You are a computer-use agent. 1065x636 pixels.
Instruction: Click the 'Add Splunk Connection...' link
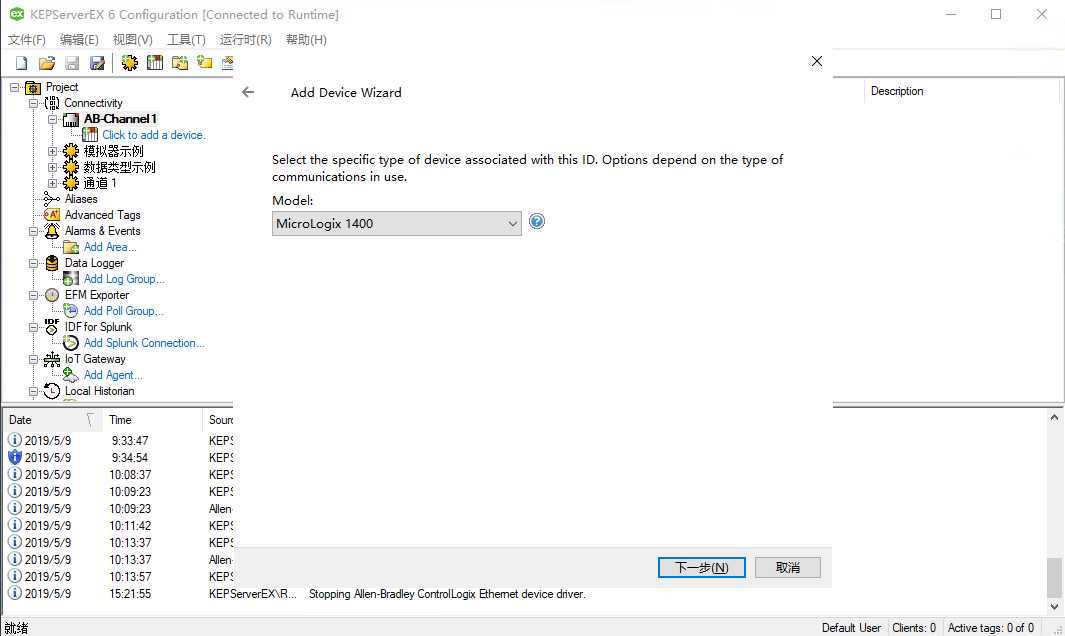pyautogui.click(x=144, y=343)
